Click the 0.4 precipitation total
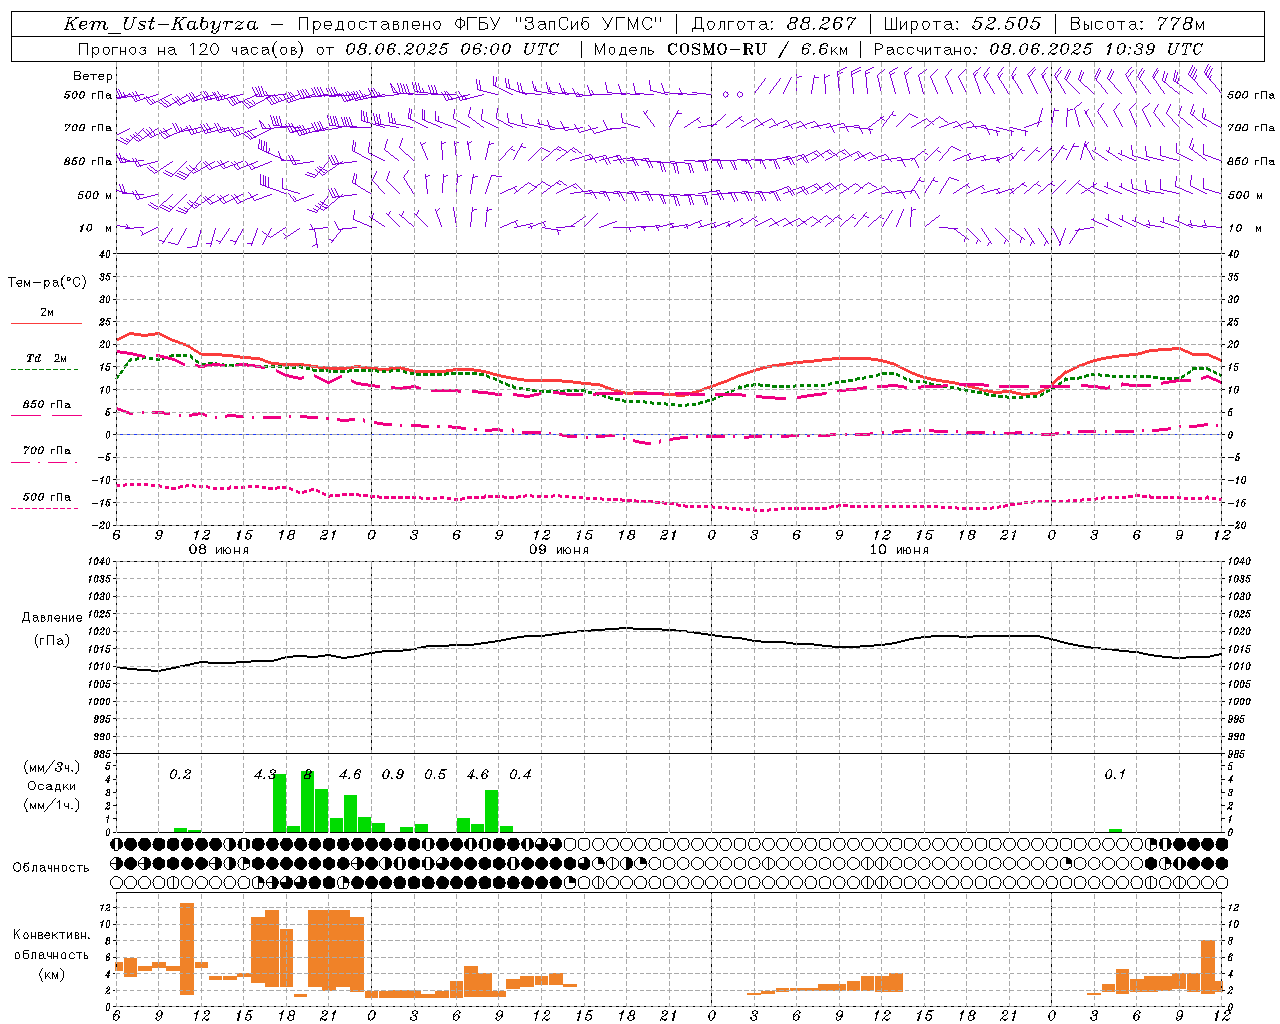The image size is (1280, 1024). (x=520, y=775)
